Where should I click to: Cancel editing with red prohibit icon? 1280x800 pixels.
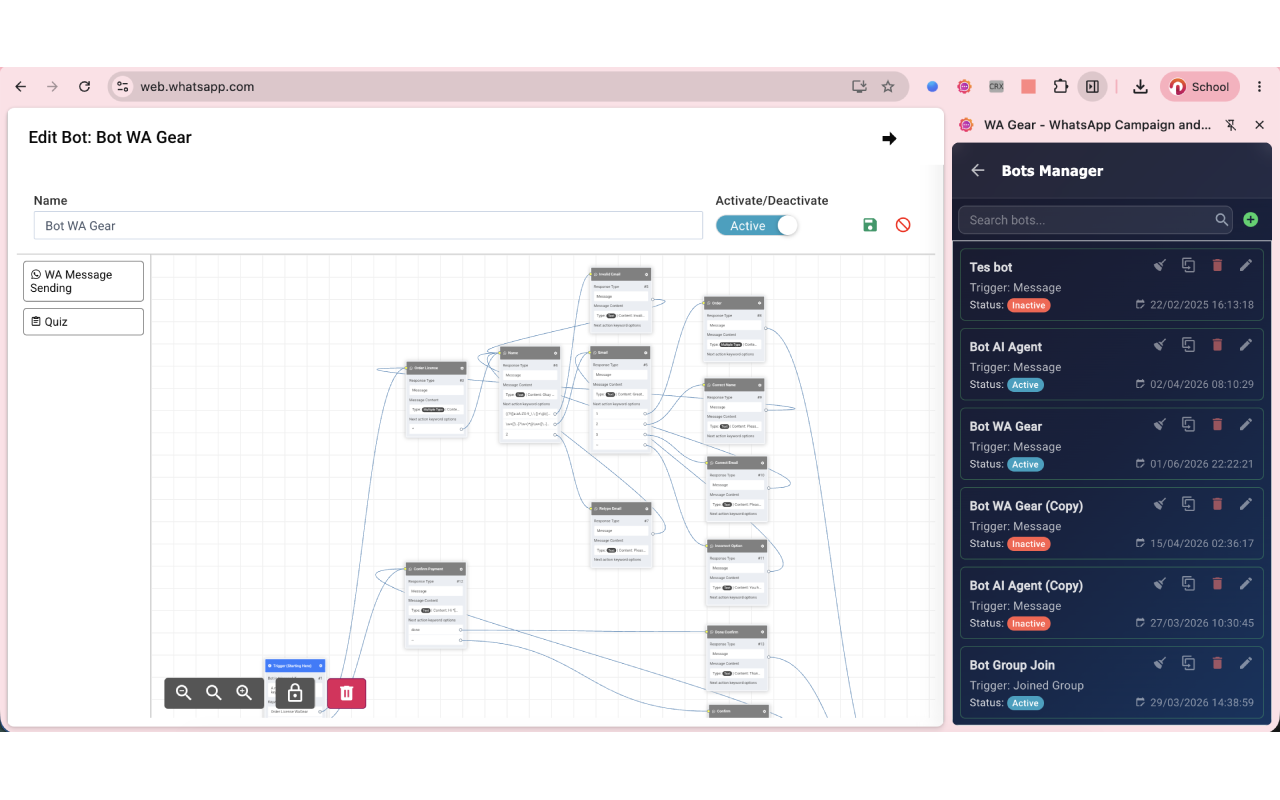coord(903,225)
